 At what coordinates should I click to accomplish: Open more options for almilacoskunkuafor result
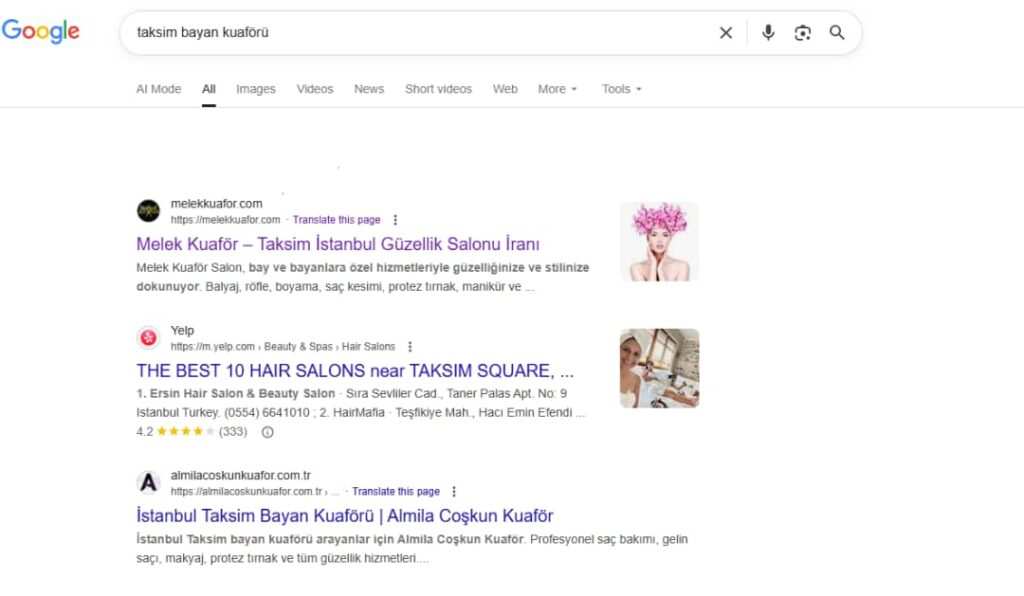pyautogui.click(x=454, y=492)
